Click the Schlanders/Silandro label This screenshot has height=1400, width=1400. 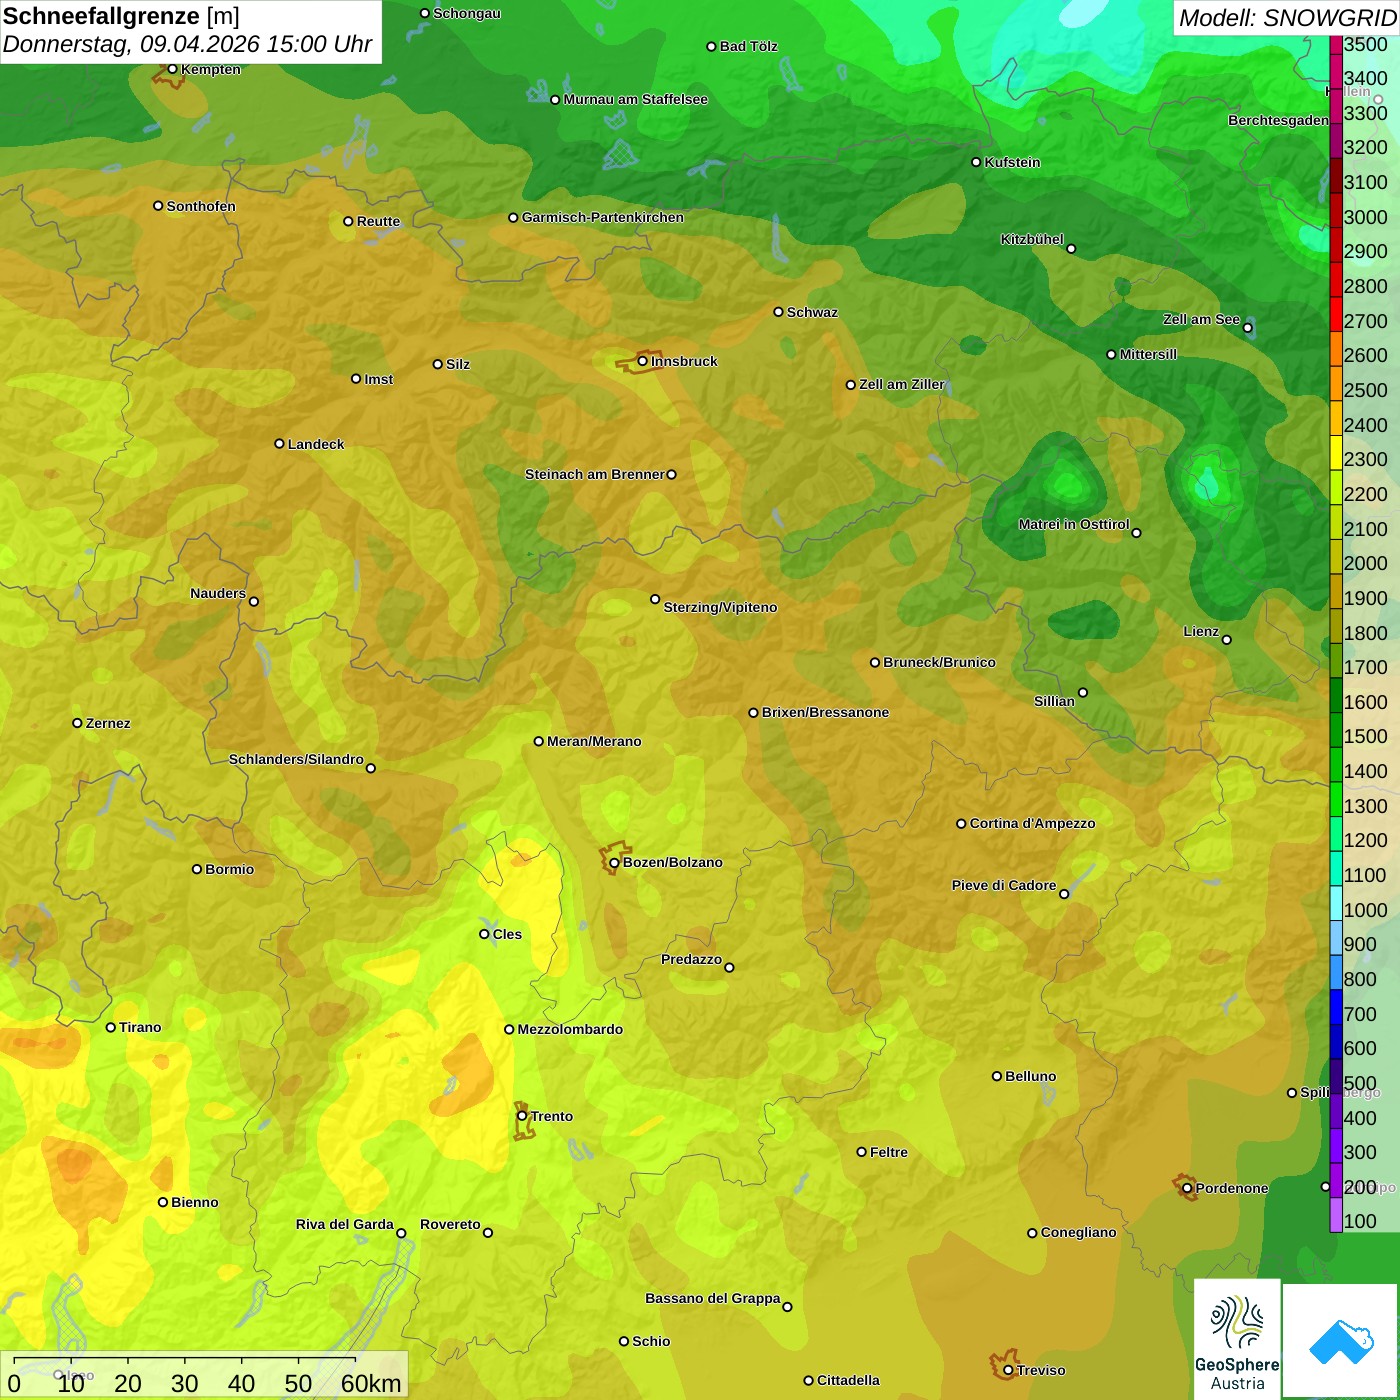pos(296,759)
